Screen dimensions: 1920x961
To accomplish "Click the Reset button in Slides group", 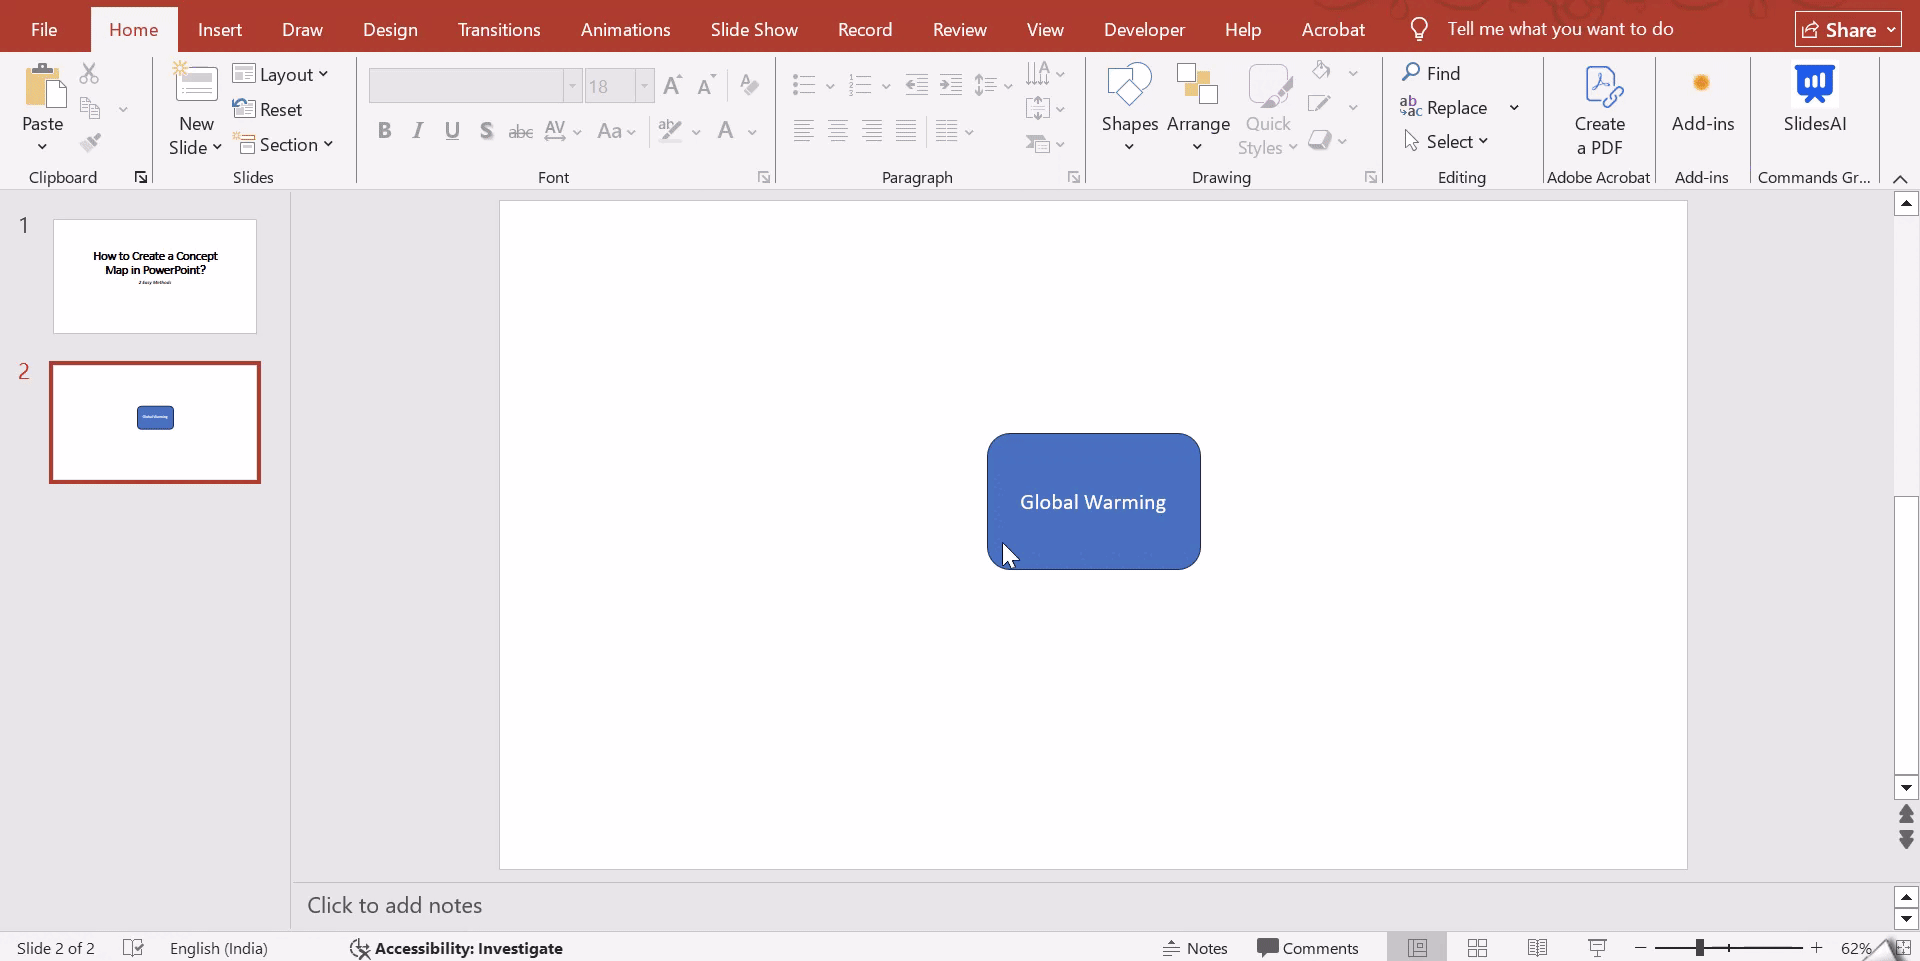I will click(x=269, y=109).
